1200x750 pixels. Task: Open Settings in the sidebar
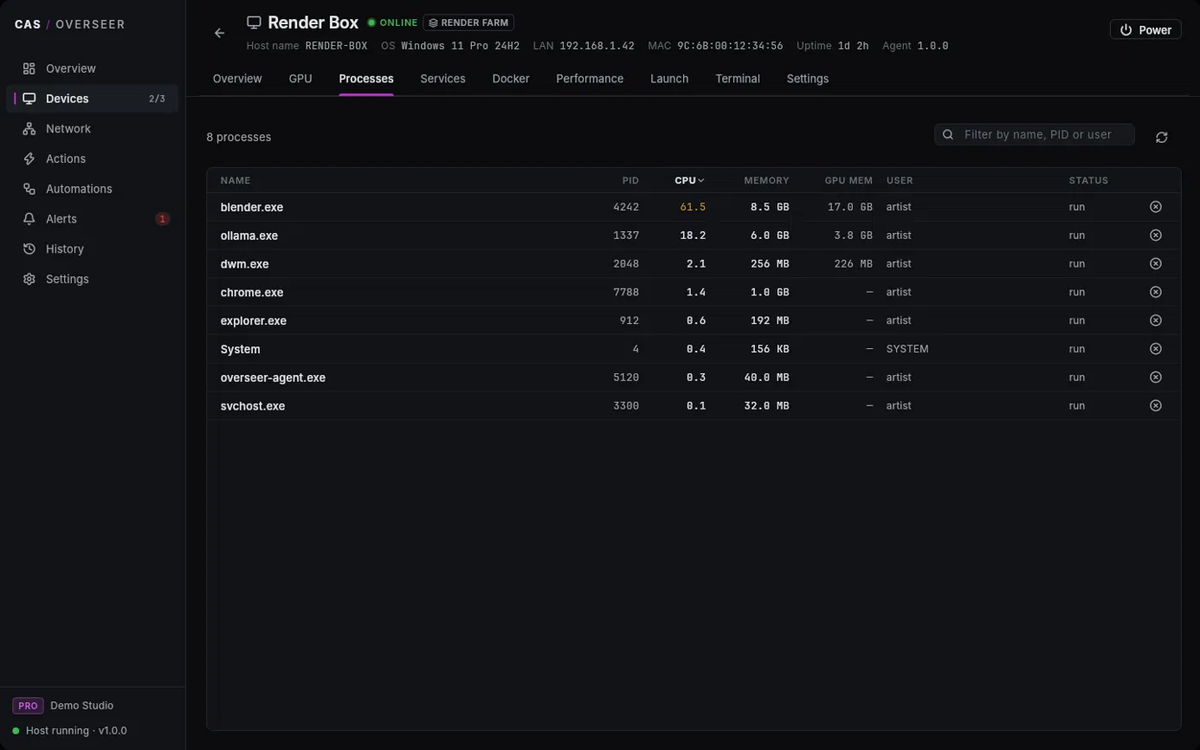92,279
